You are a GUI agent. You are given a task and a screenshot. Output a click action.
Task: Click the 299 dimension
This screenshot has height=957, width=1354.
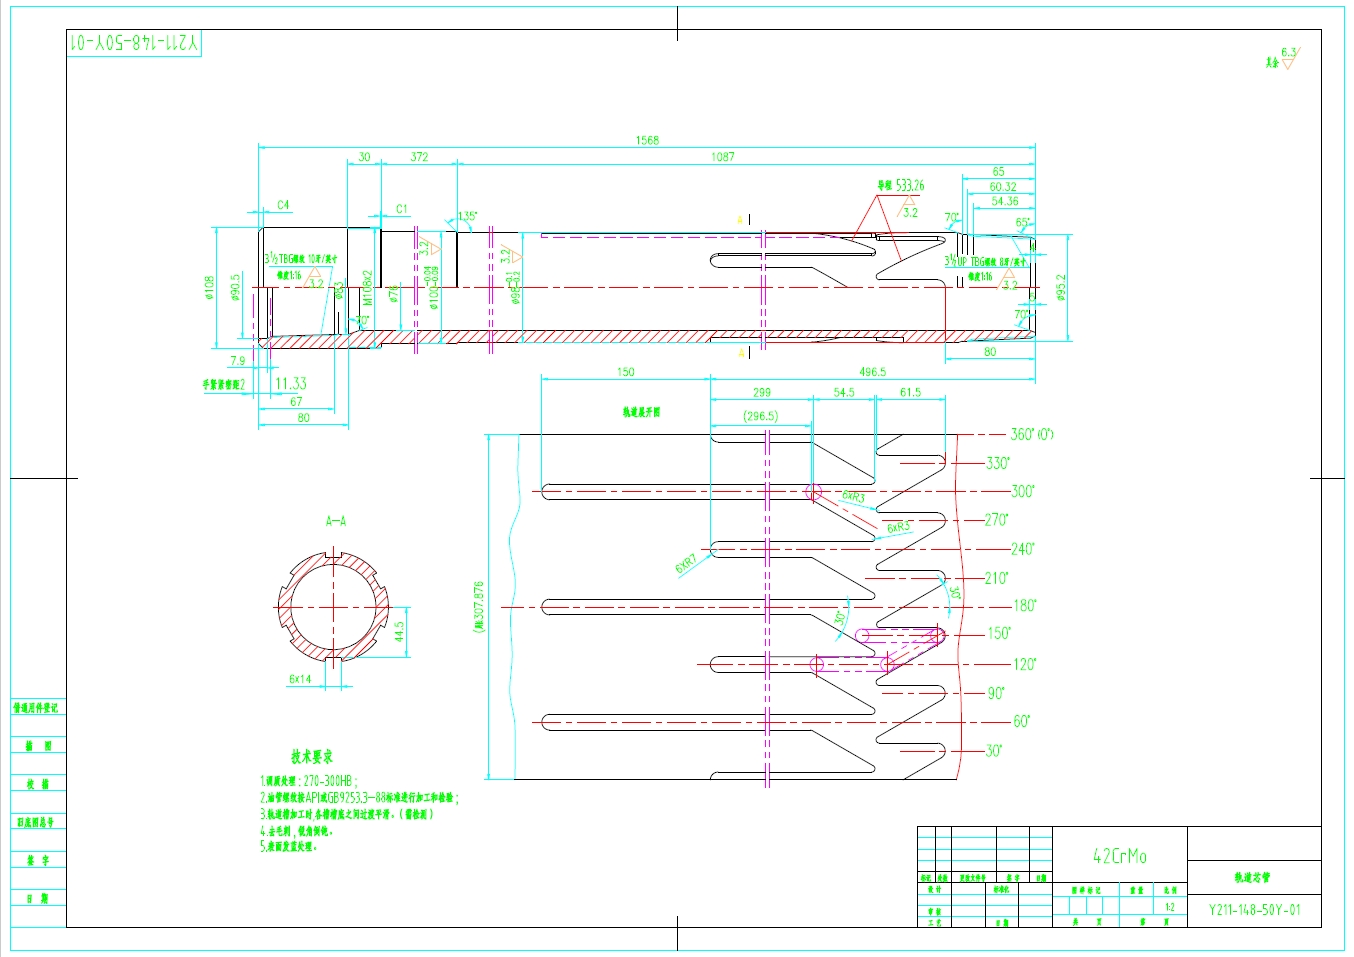[761, 393]
